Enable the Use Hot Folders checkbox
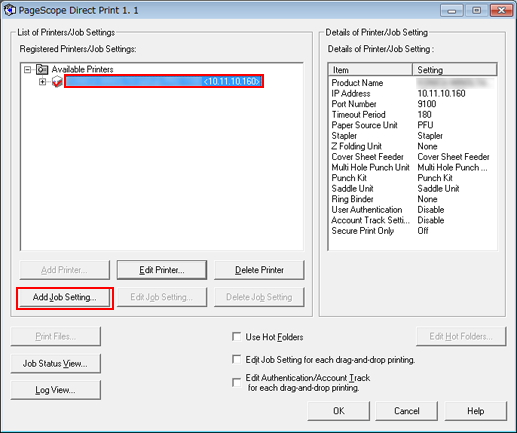The height and width of the screenshot is (433, 517). [x=237, y=337]
